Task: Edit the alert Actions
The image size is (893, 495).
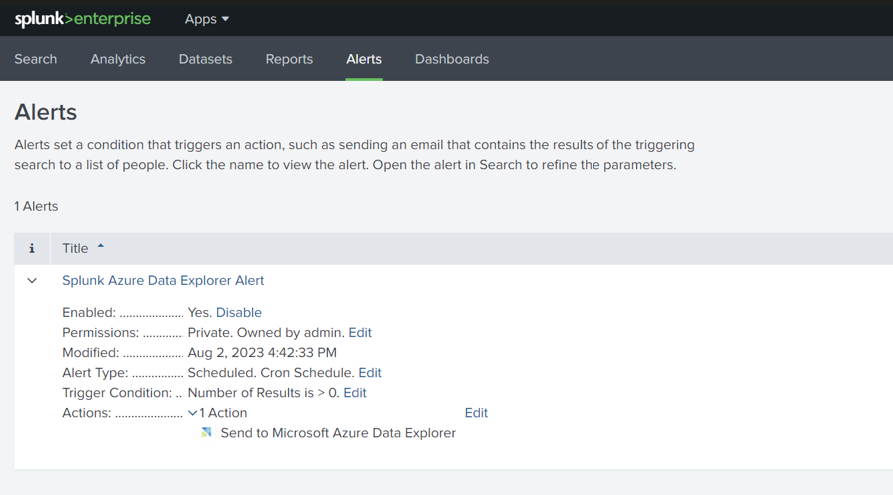Action: pyautogui.click(x=476, y=413)
